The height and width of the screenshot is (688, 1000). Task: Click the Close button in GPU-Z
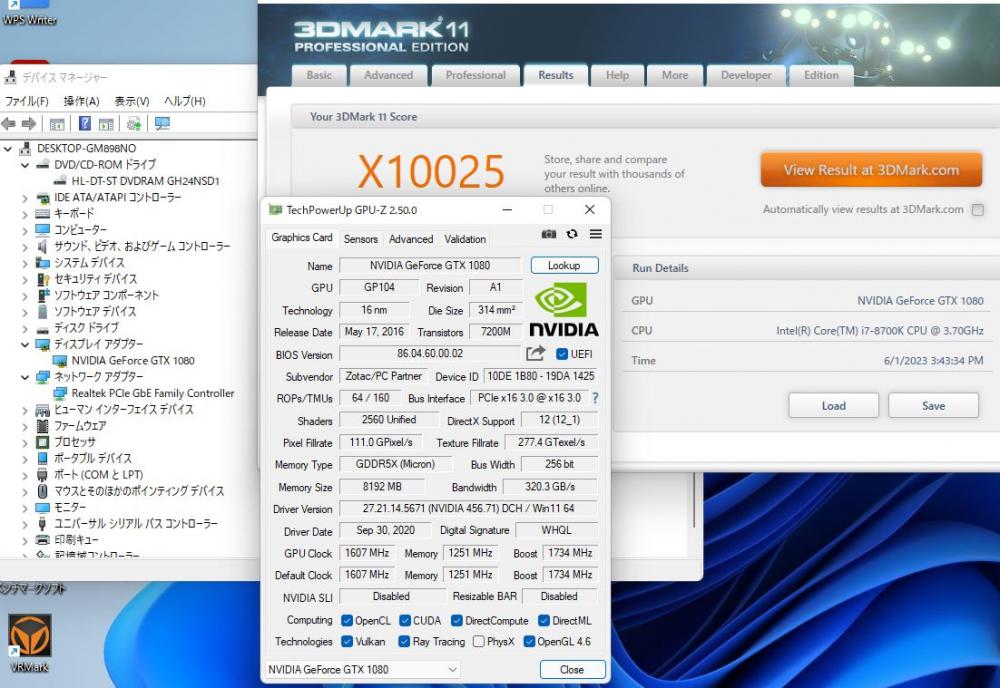(x=572, y=670)
